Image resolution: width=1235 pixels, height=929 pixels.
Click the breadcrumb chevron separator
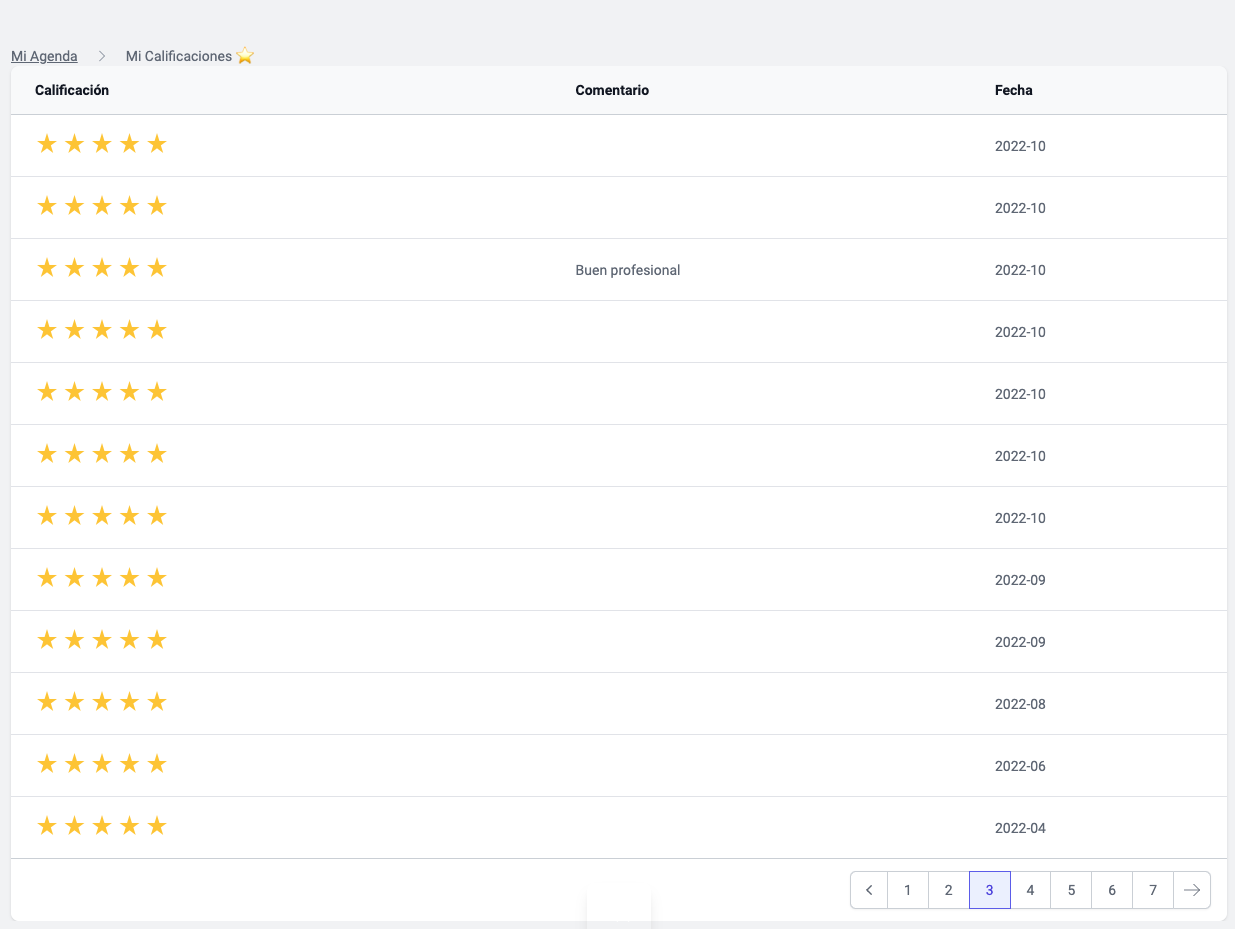(102, 56)
